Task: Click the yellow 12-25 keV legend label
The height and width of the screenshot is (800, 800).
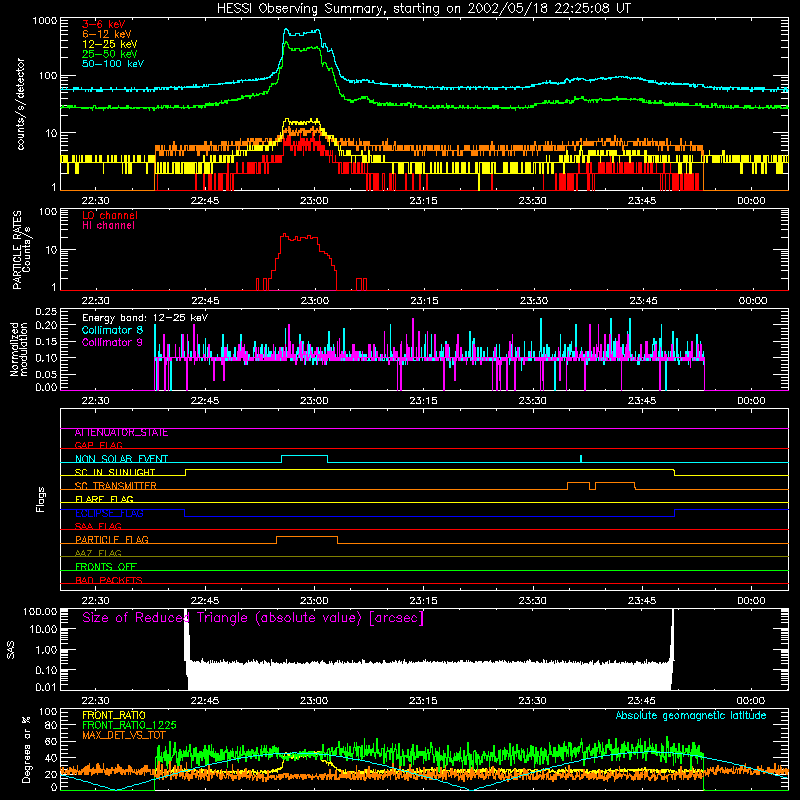Action: [109, 44]
